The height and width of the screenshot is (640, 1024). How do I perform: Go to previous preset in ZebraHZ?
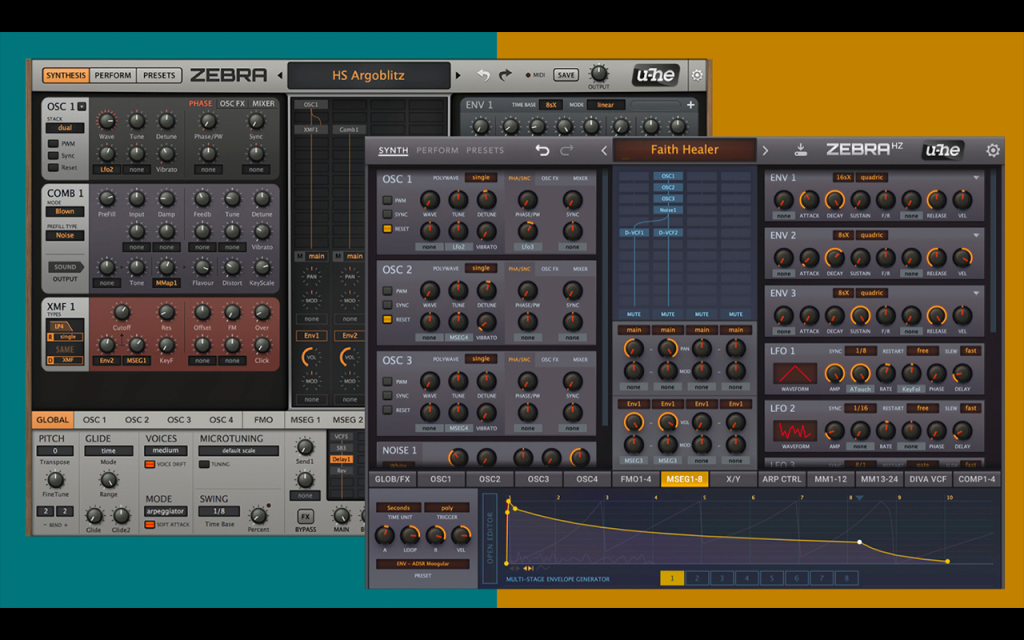coord(604,151)
